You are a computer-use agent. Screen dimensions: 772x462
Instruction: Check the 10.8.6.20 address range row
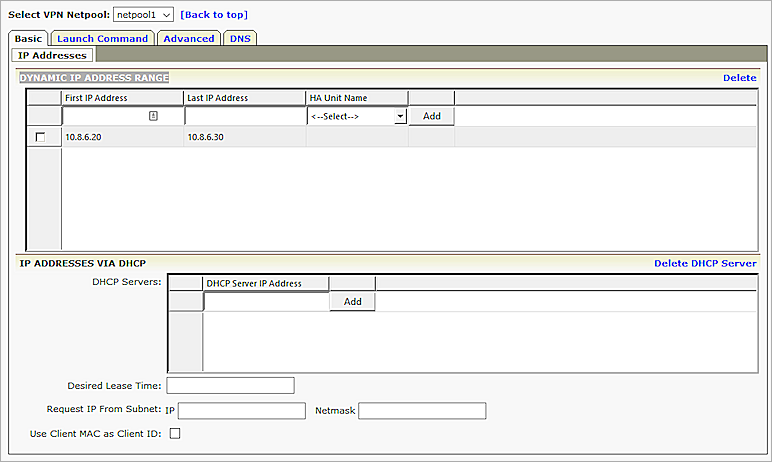(40, 137)
